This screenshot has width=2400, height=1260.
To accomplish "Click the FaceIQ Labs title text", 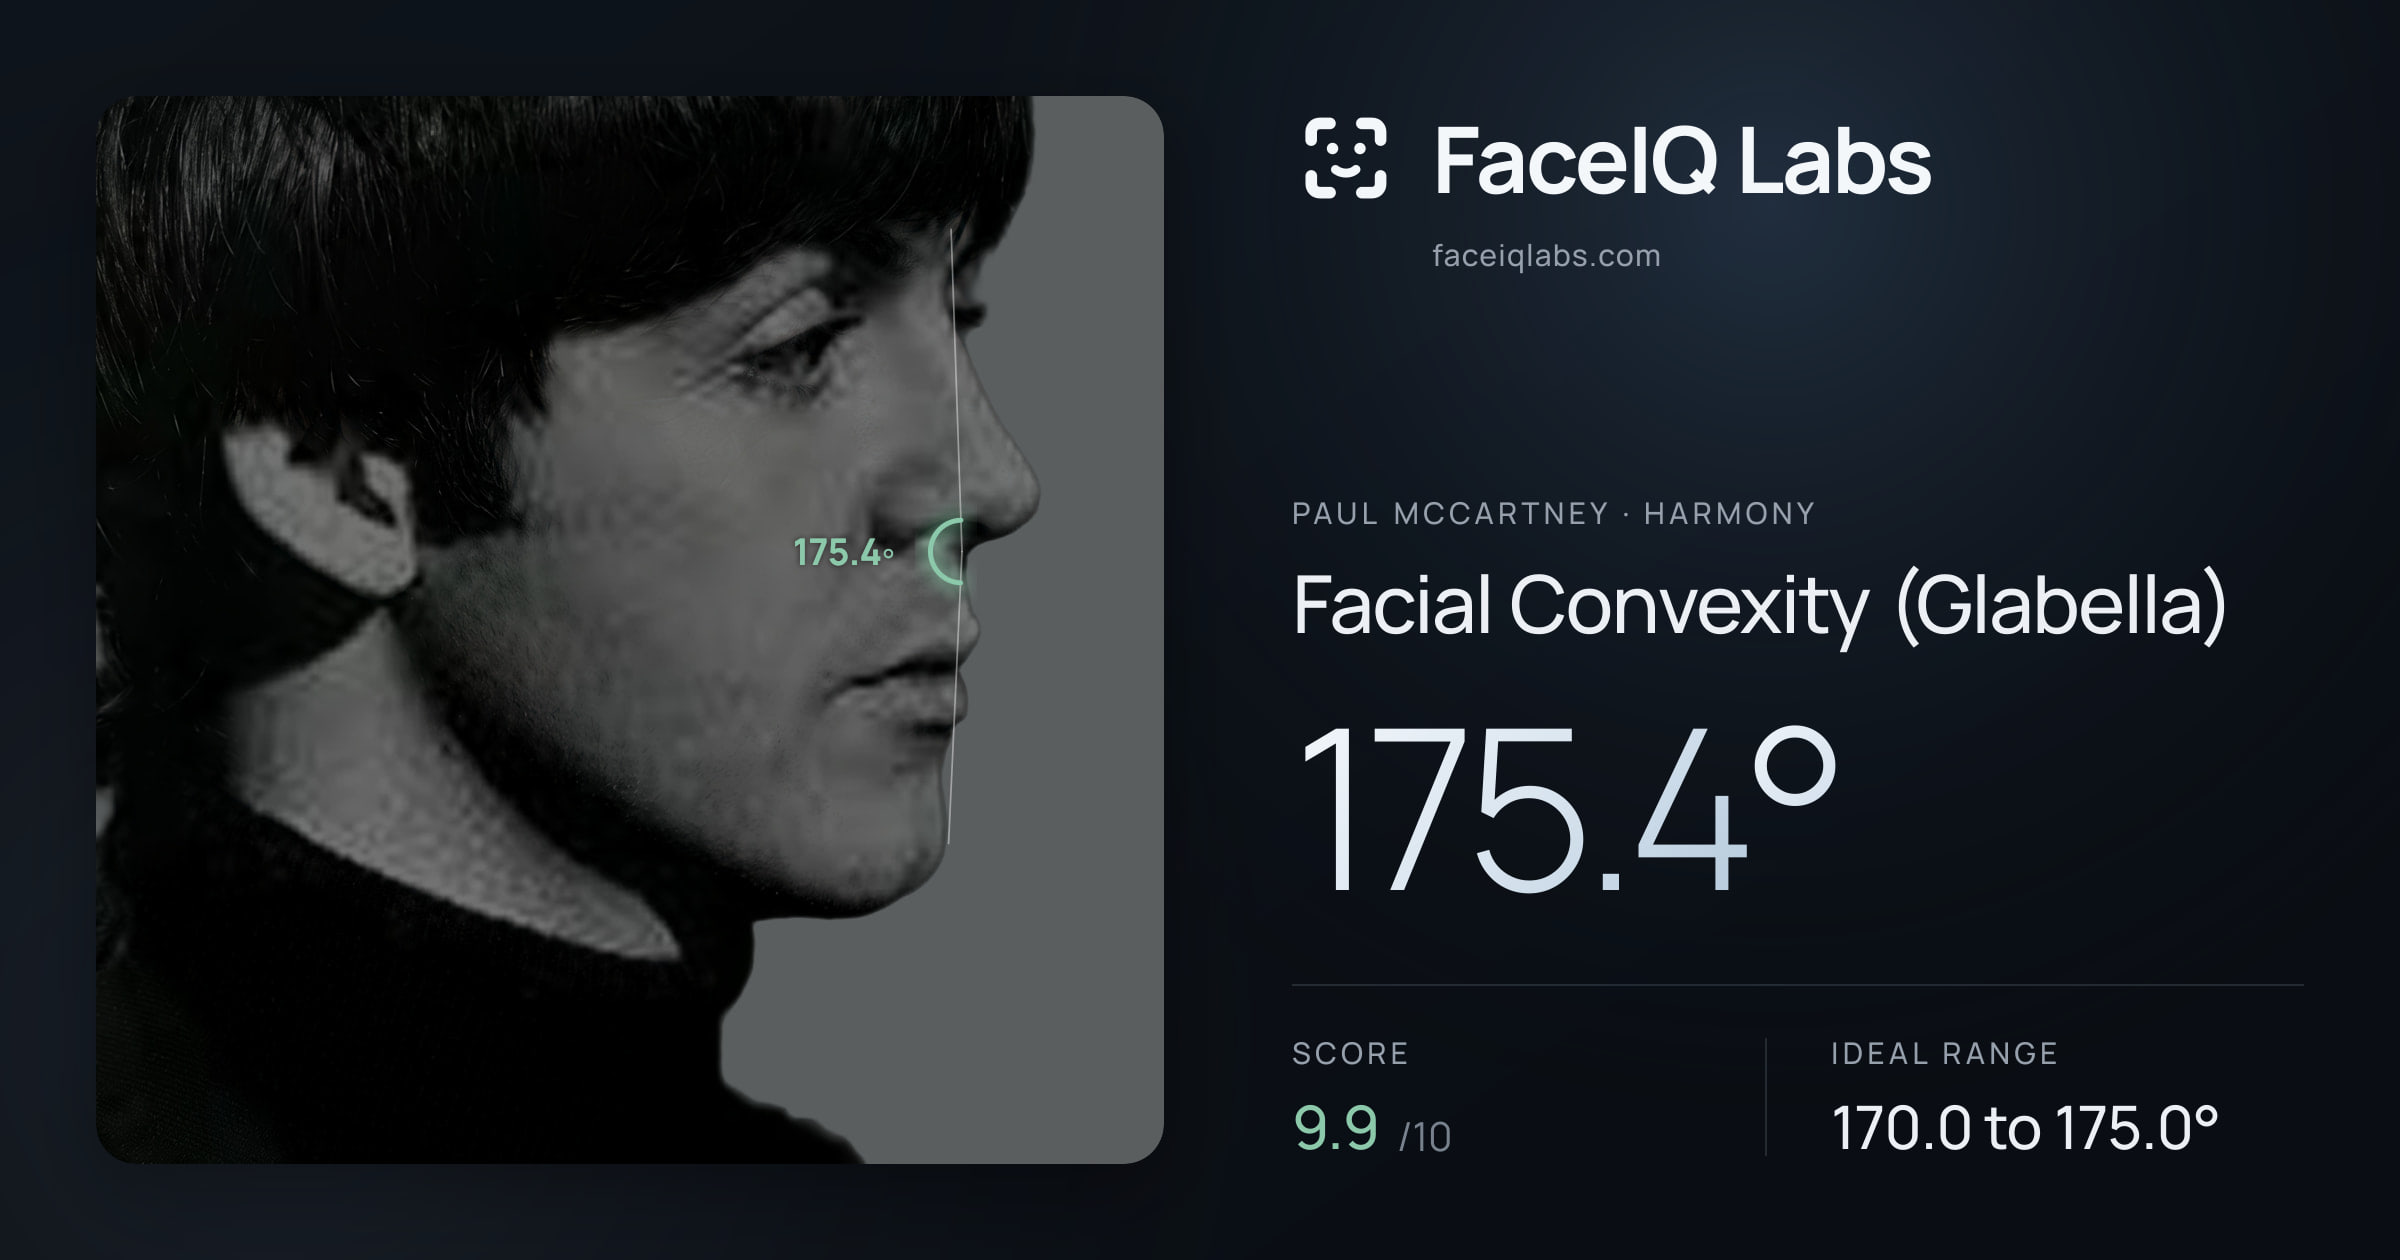I will (x=1682, y=160).
